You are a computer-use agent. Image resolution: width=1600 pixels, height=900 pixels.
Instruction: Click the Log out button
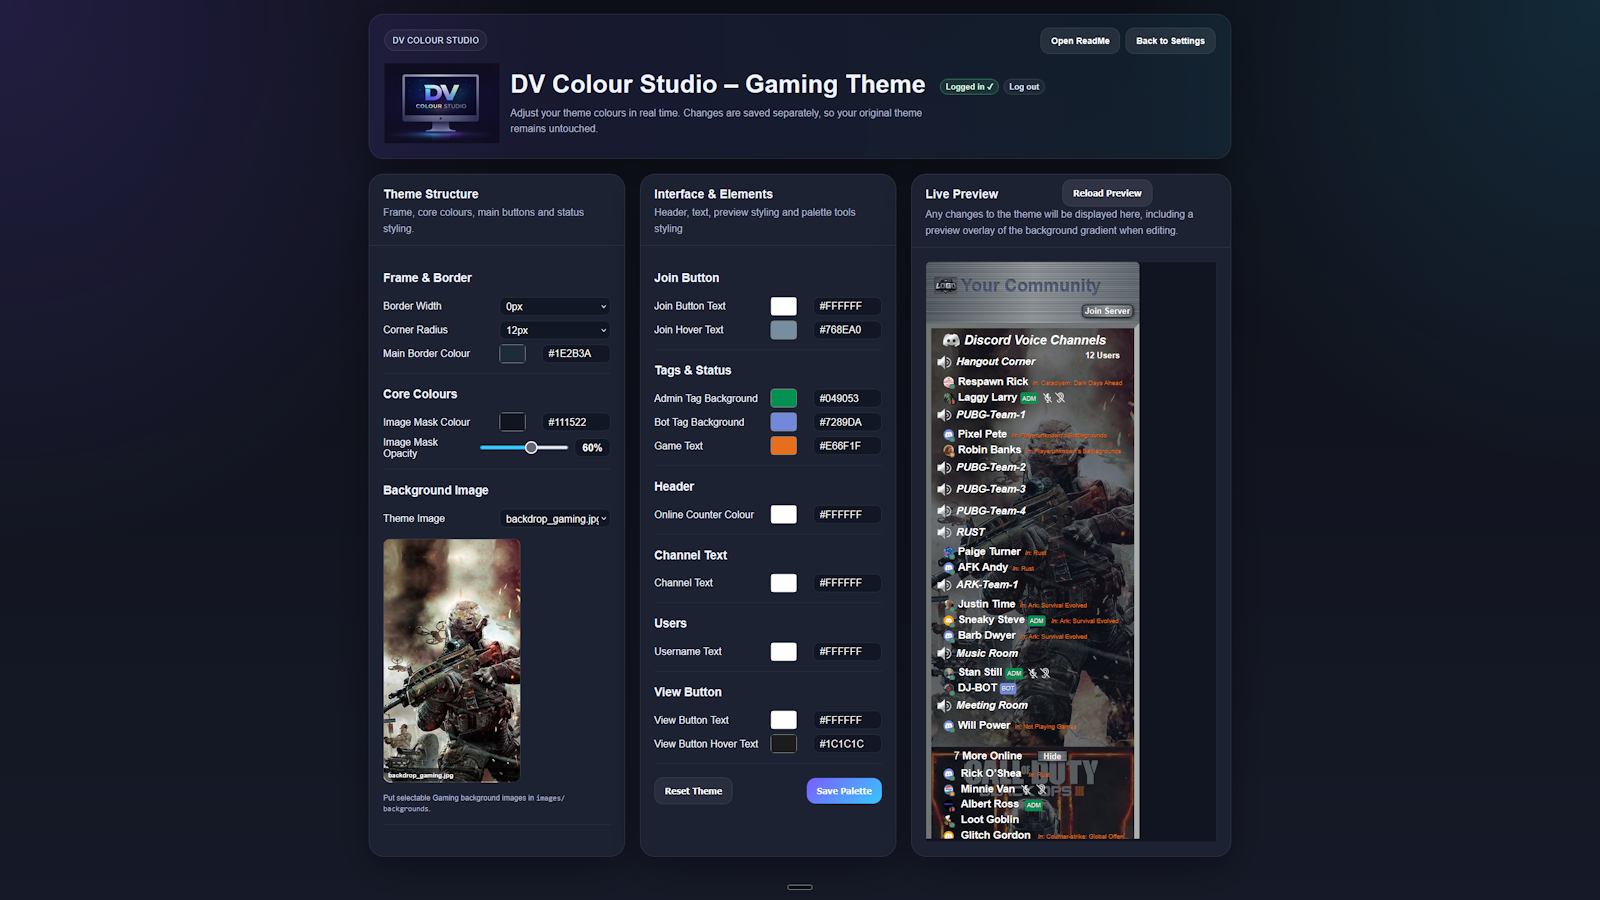coord(1024,87)
